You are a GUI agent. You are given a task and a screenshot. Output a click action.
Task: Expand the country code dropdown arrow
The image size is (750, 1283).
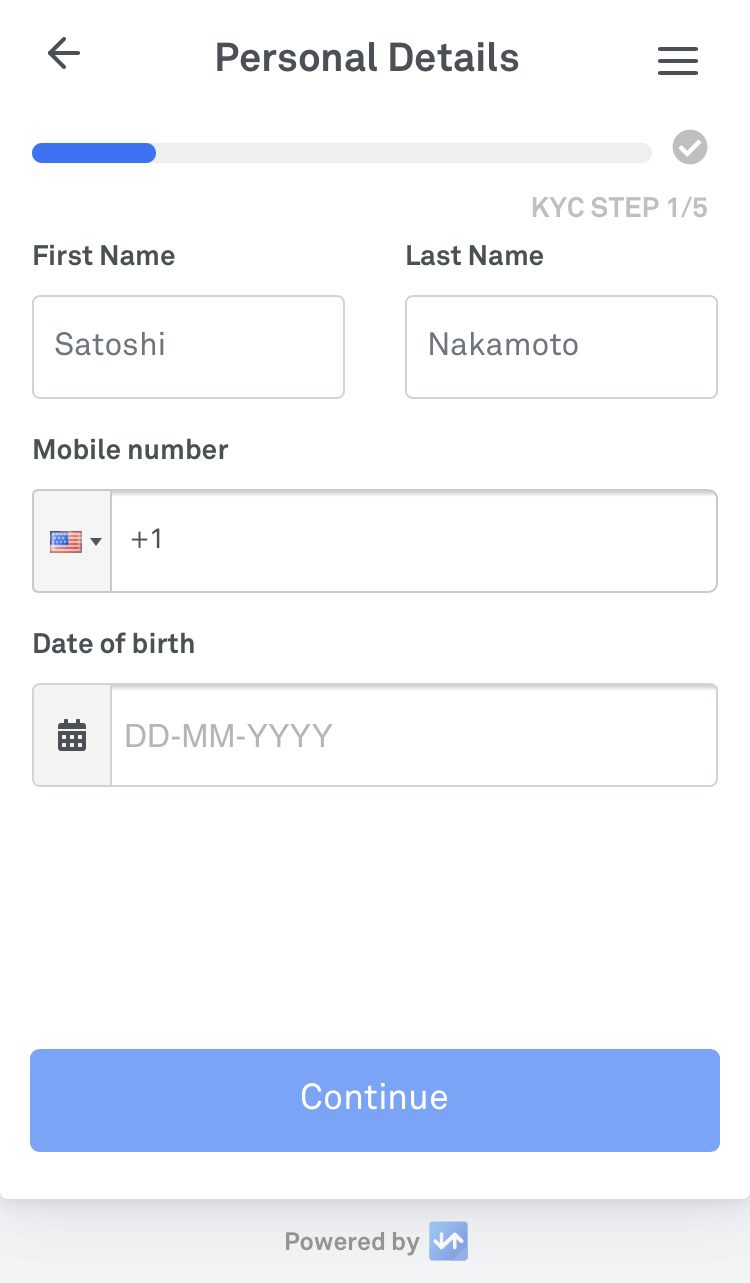[96, 542]
